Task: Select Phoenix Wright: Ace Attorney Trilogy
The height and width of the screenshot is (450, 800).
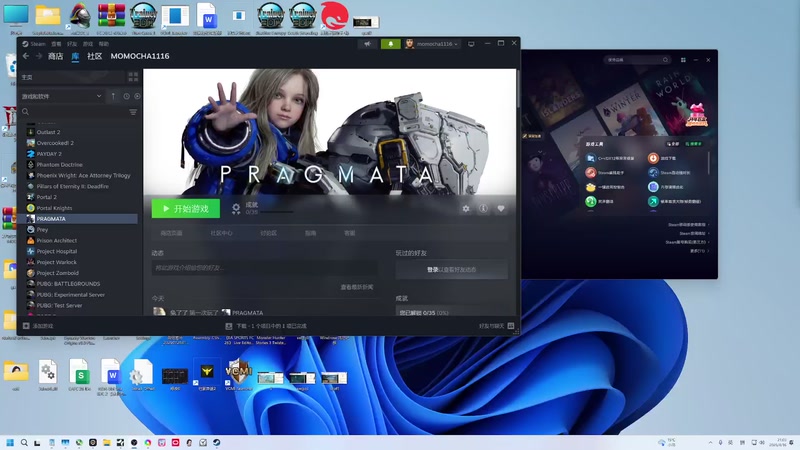Action: click(82, 176)
